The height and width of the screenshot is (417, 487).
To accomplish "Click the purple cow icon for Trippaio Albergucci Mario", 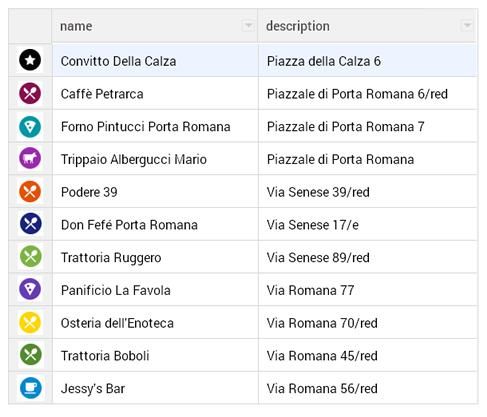I will [30, 158].
